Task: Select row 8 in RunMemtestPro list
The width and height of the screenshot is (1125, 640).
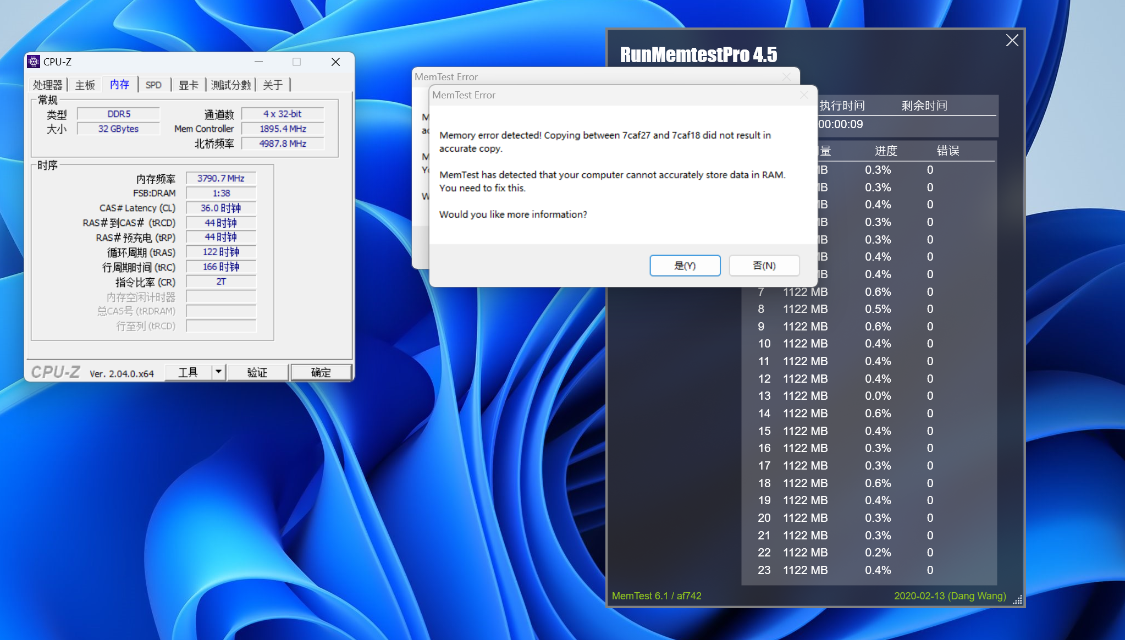Action: [x=868, y=309]
